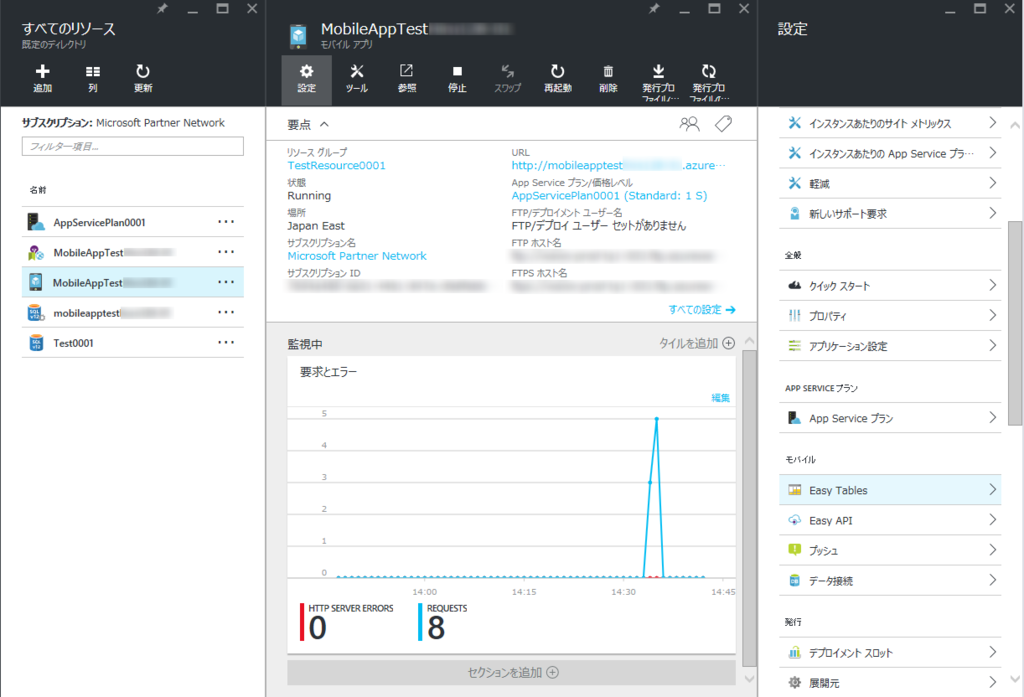Click the 停止 stop icon
This screenshot has width=1024, height=697.
(x=457, y=71)
